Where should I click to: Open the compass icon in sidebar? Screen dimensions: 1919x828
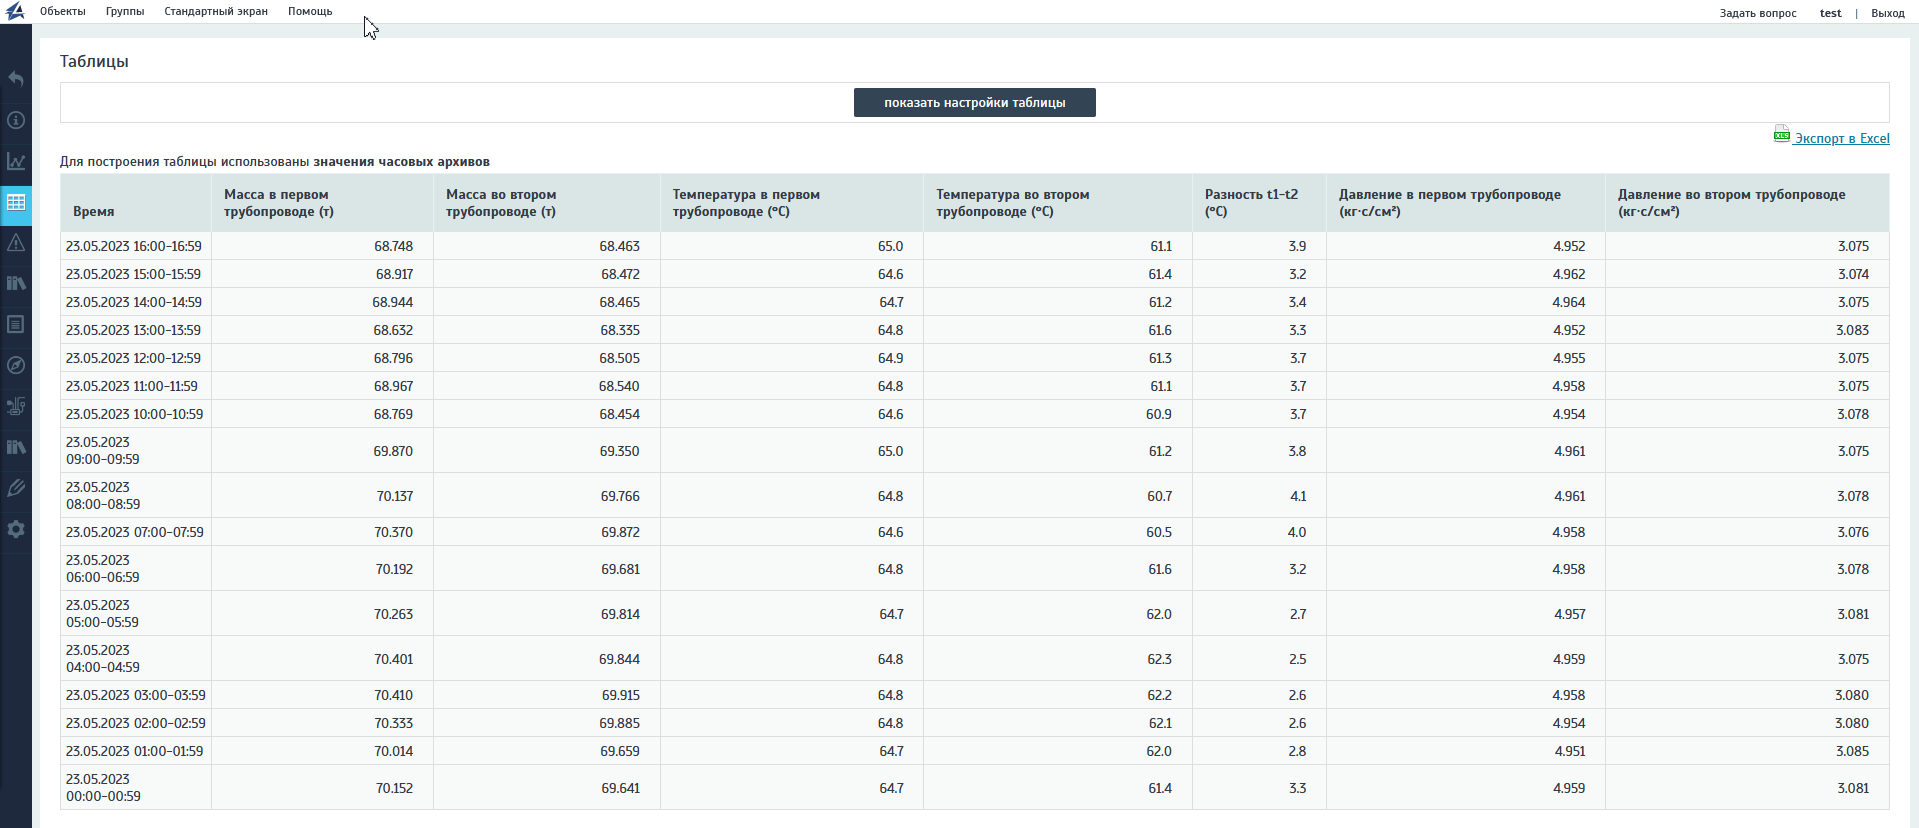[16, 365]
